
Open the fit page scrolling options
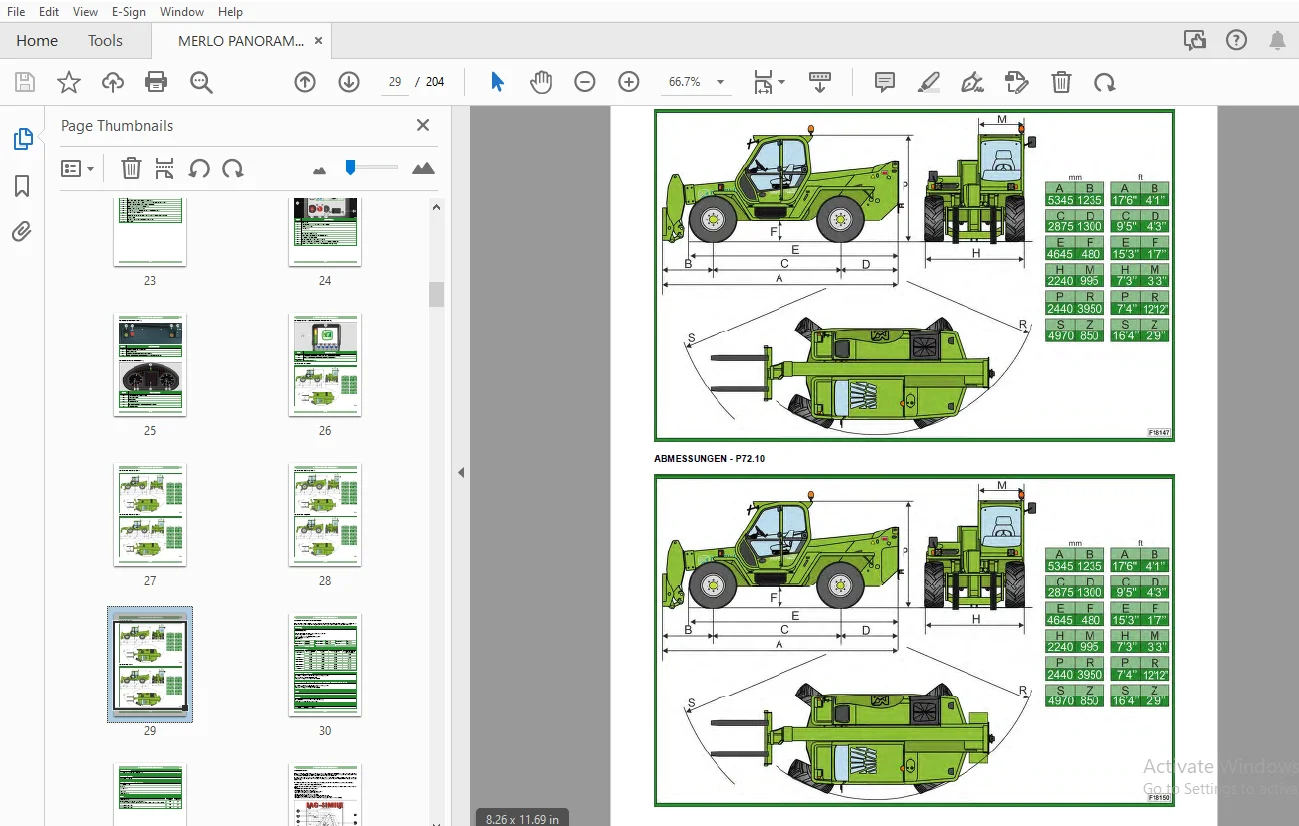[x=768, y=82]
